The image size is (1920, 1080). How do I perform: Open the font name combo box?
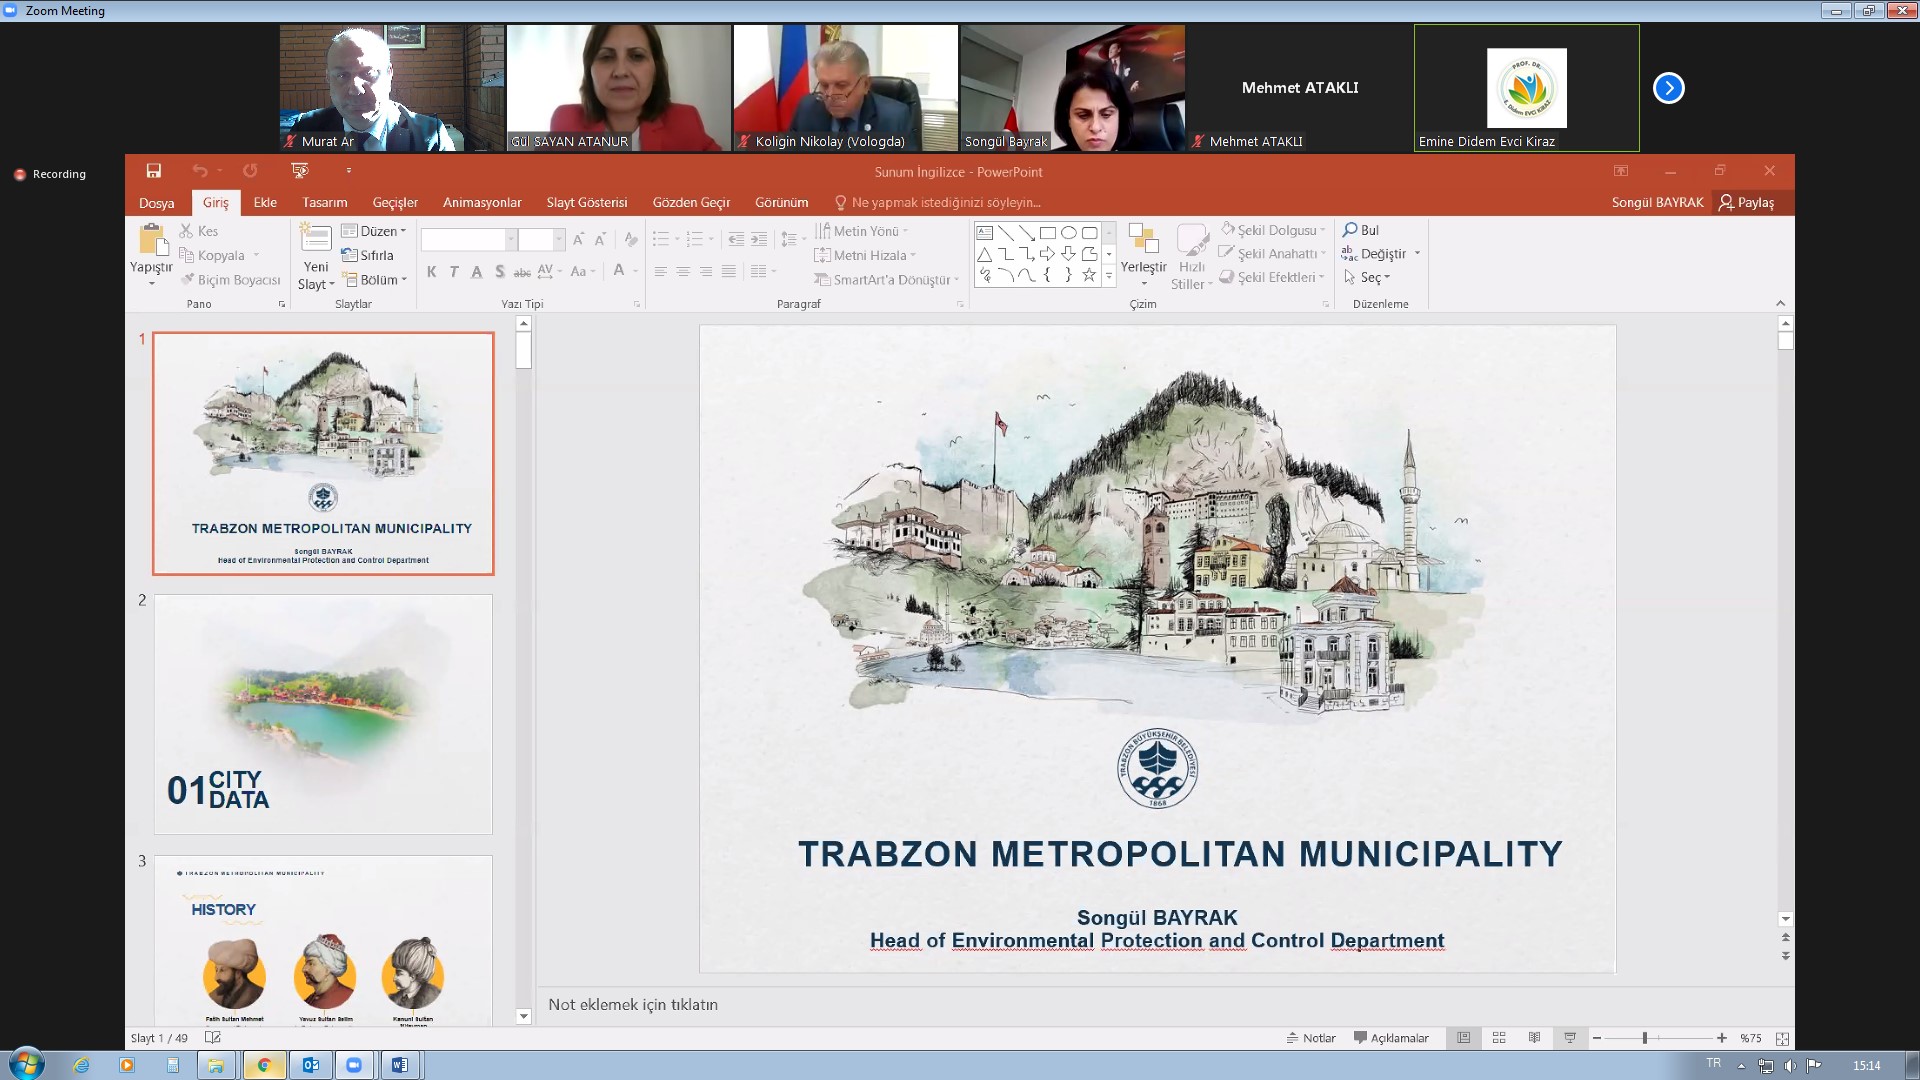(x=468, y=239)
